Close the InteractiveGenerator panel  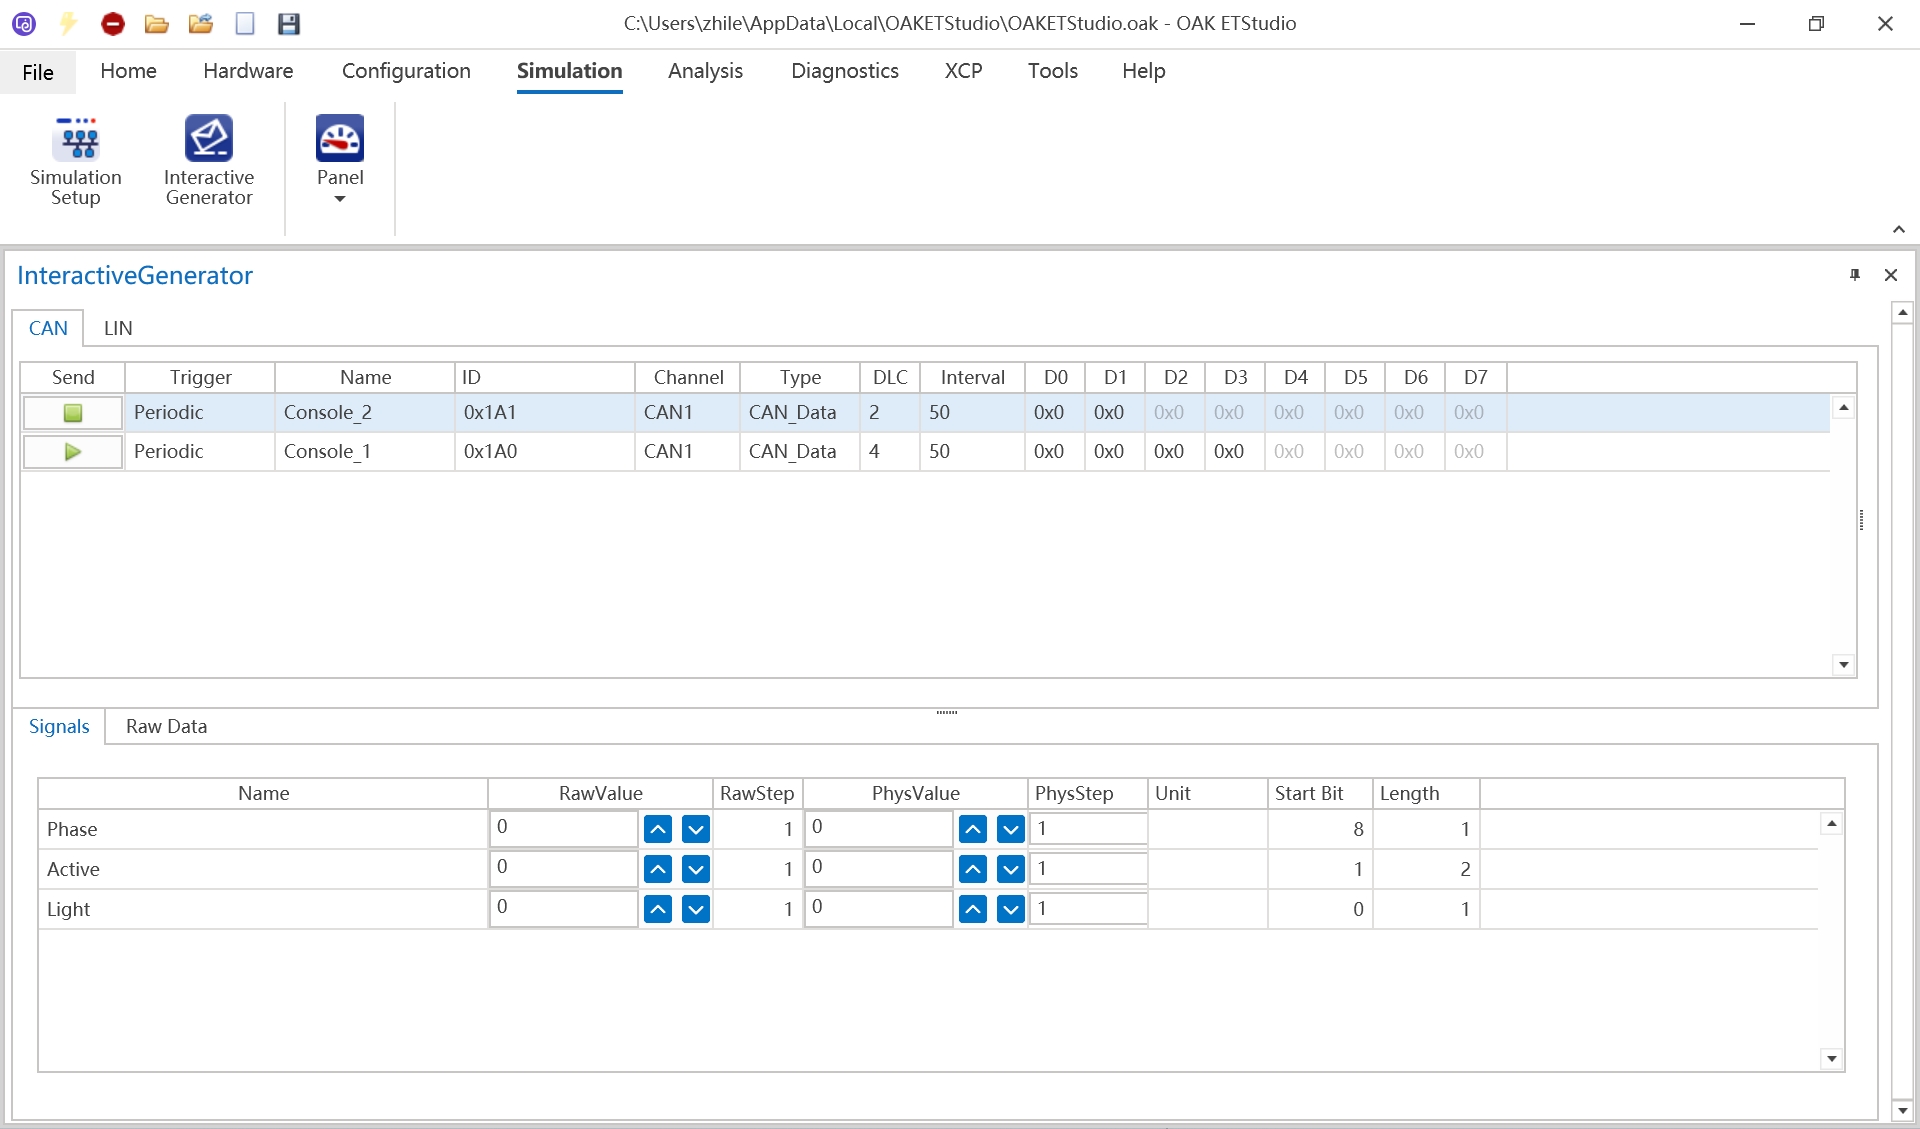click(1891, 275)
